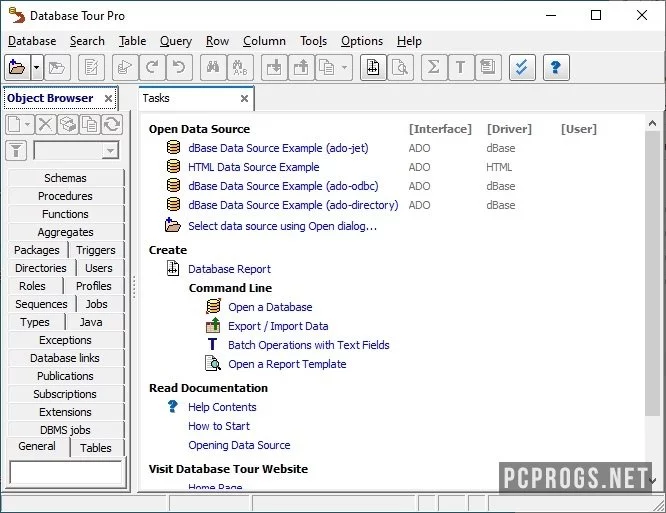Click the Export / Import Data link
Viewport: 666px width, 513px height.
pyautogui.click(x=278, y=326)
